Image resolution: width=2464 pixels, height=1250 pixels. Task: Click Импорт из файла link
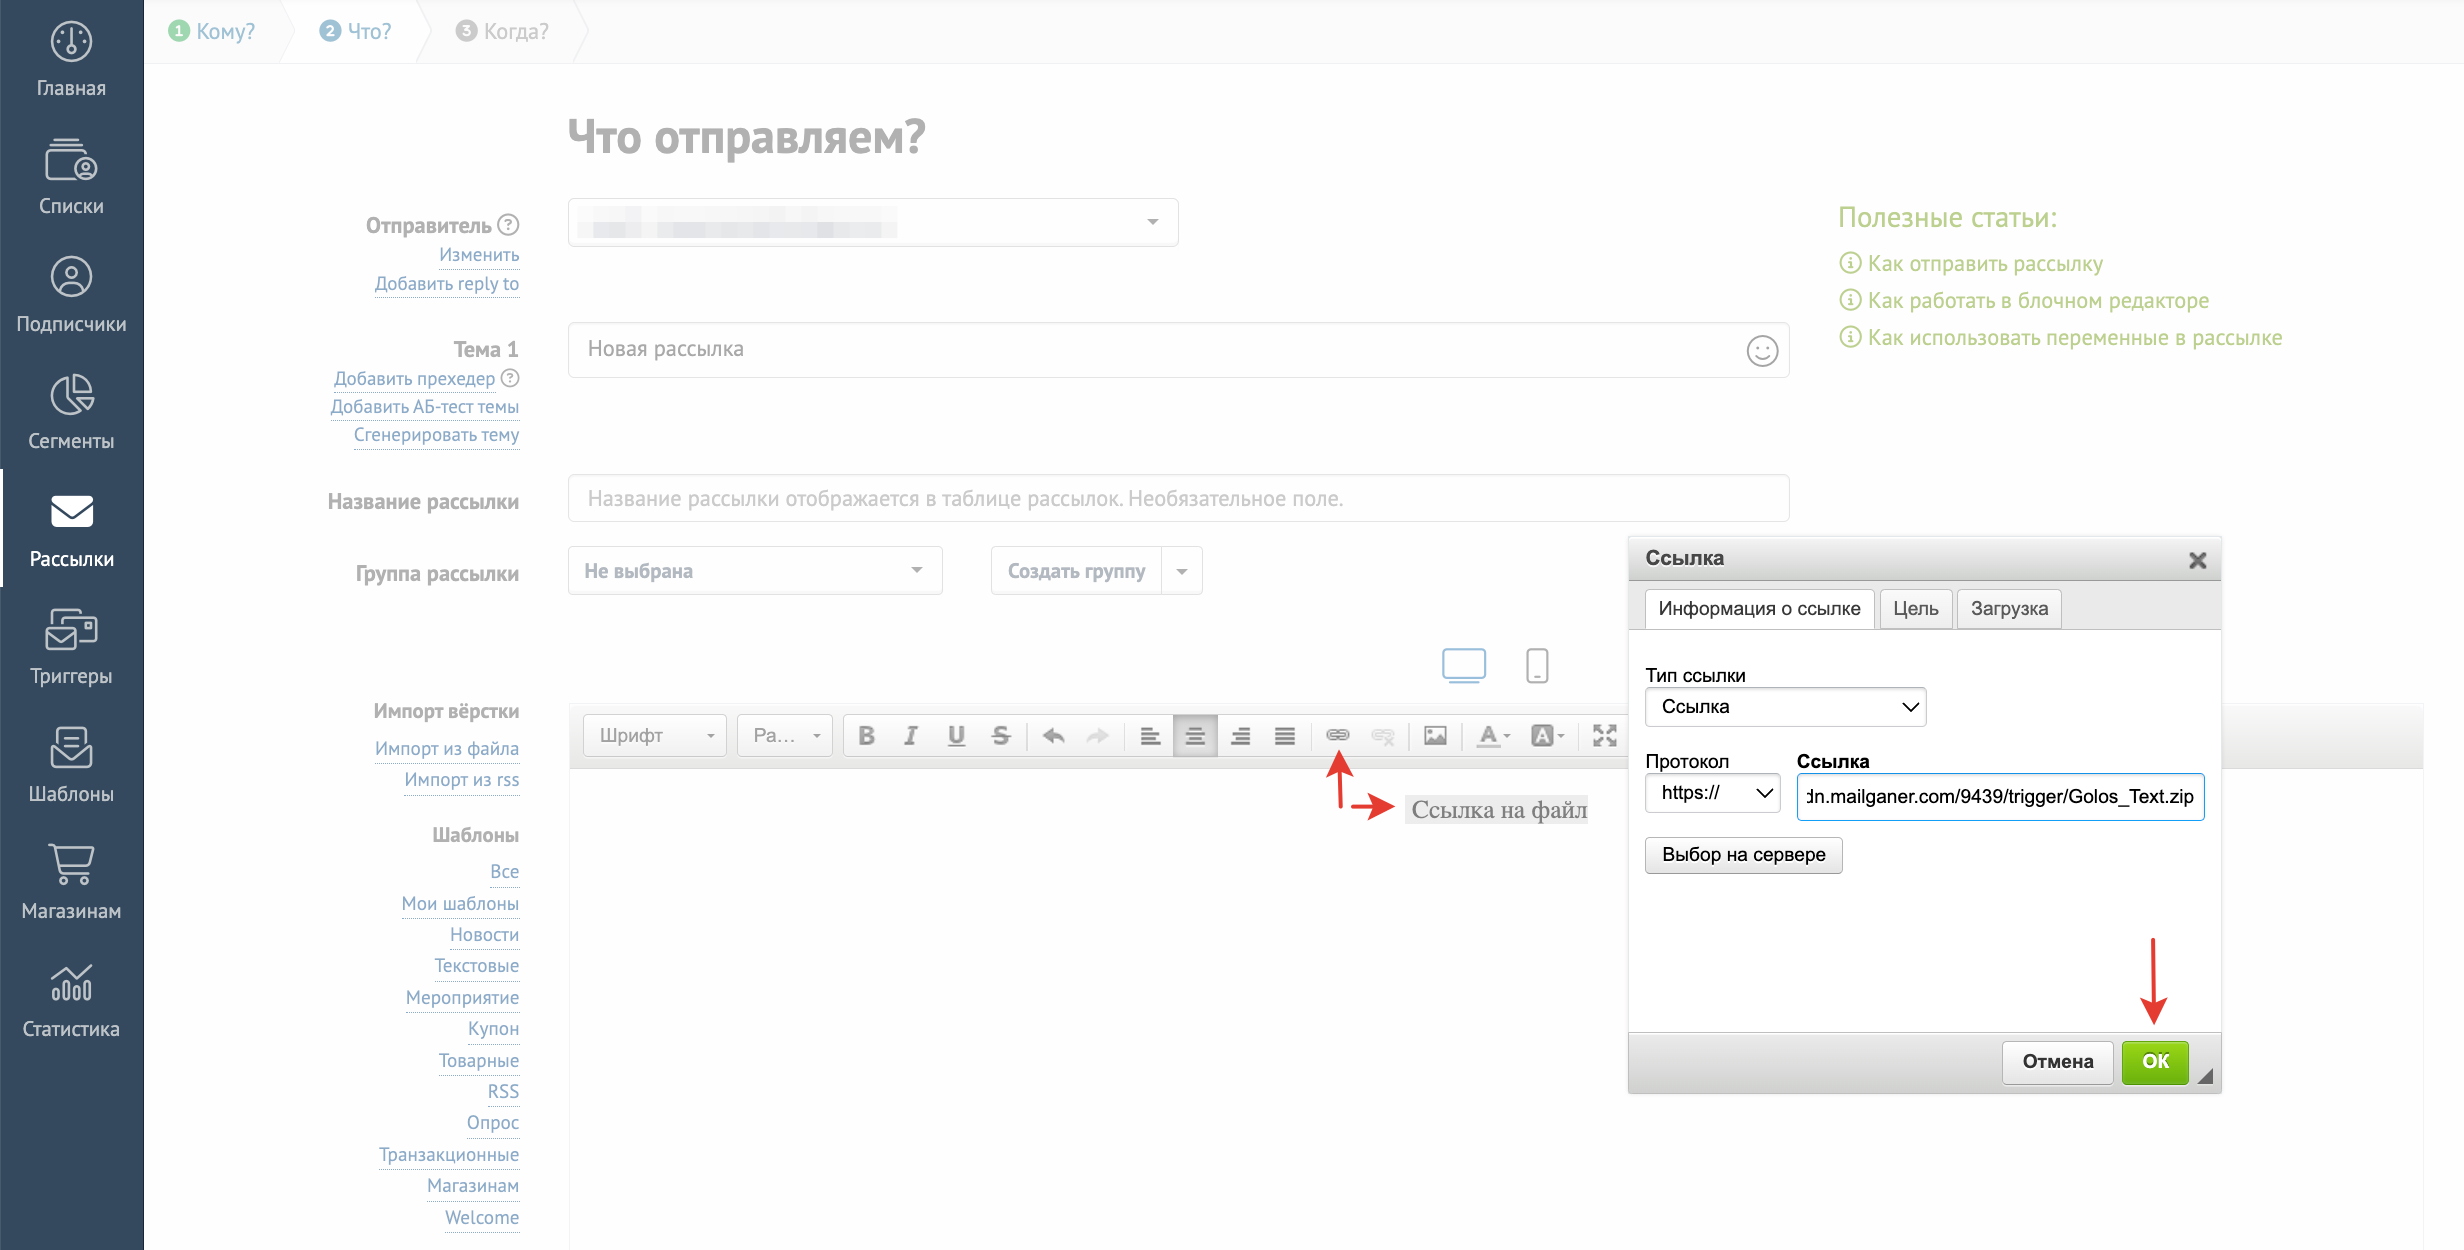tap(447, 749)
